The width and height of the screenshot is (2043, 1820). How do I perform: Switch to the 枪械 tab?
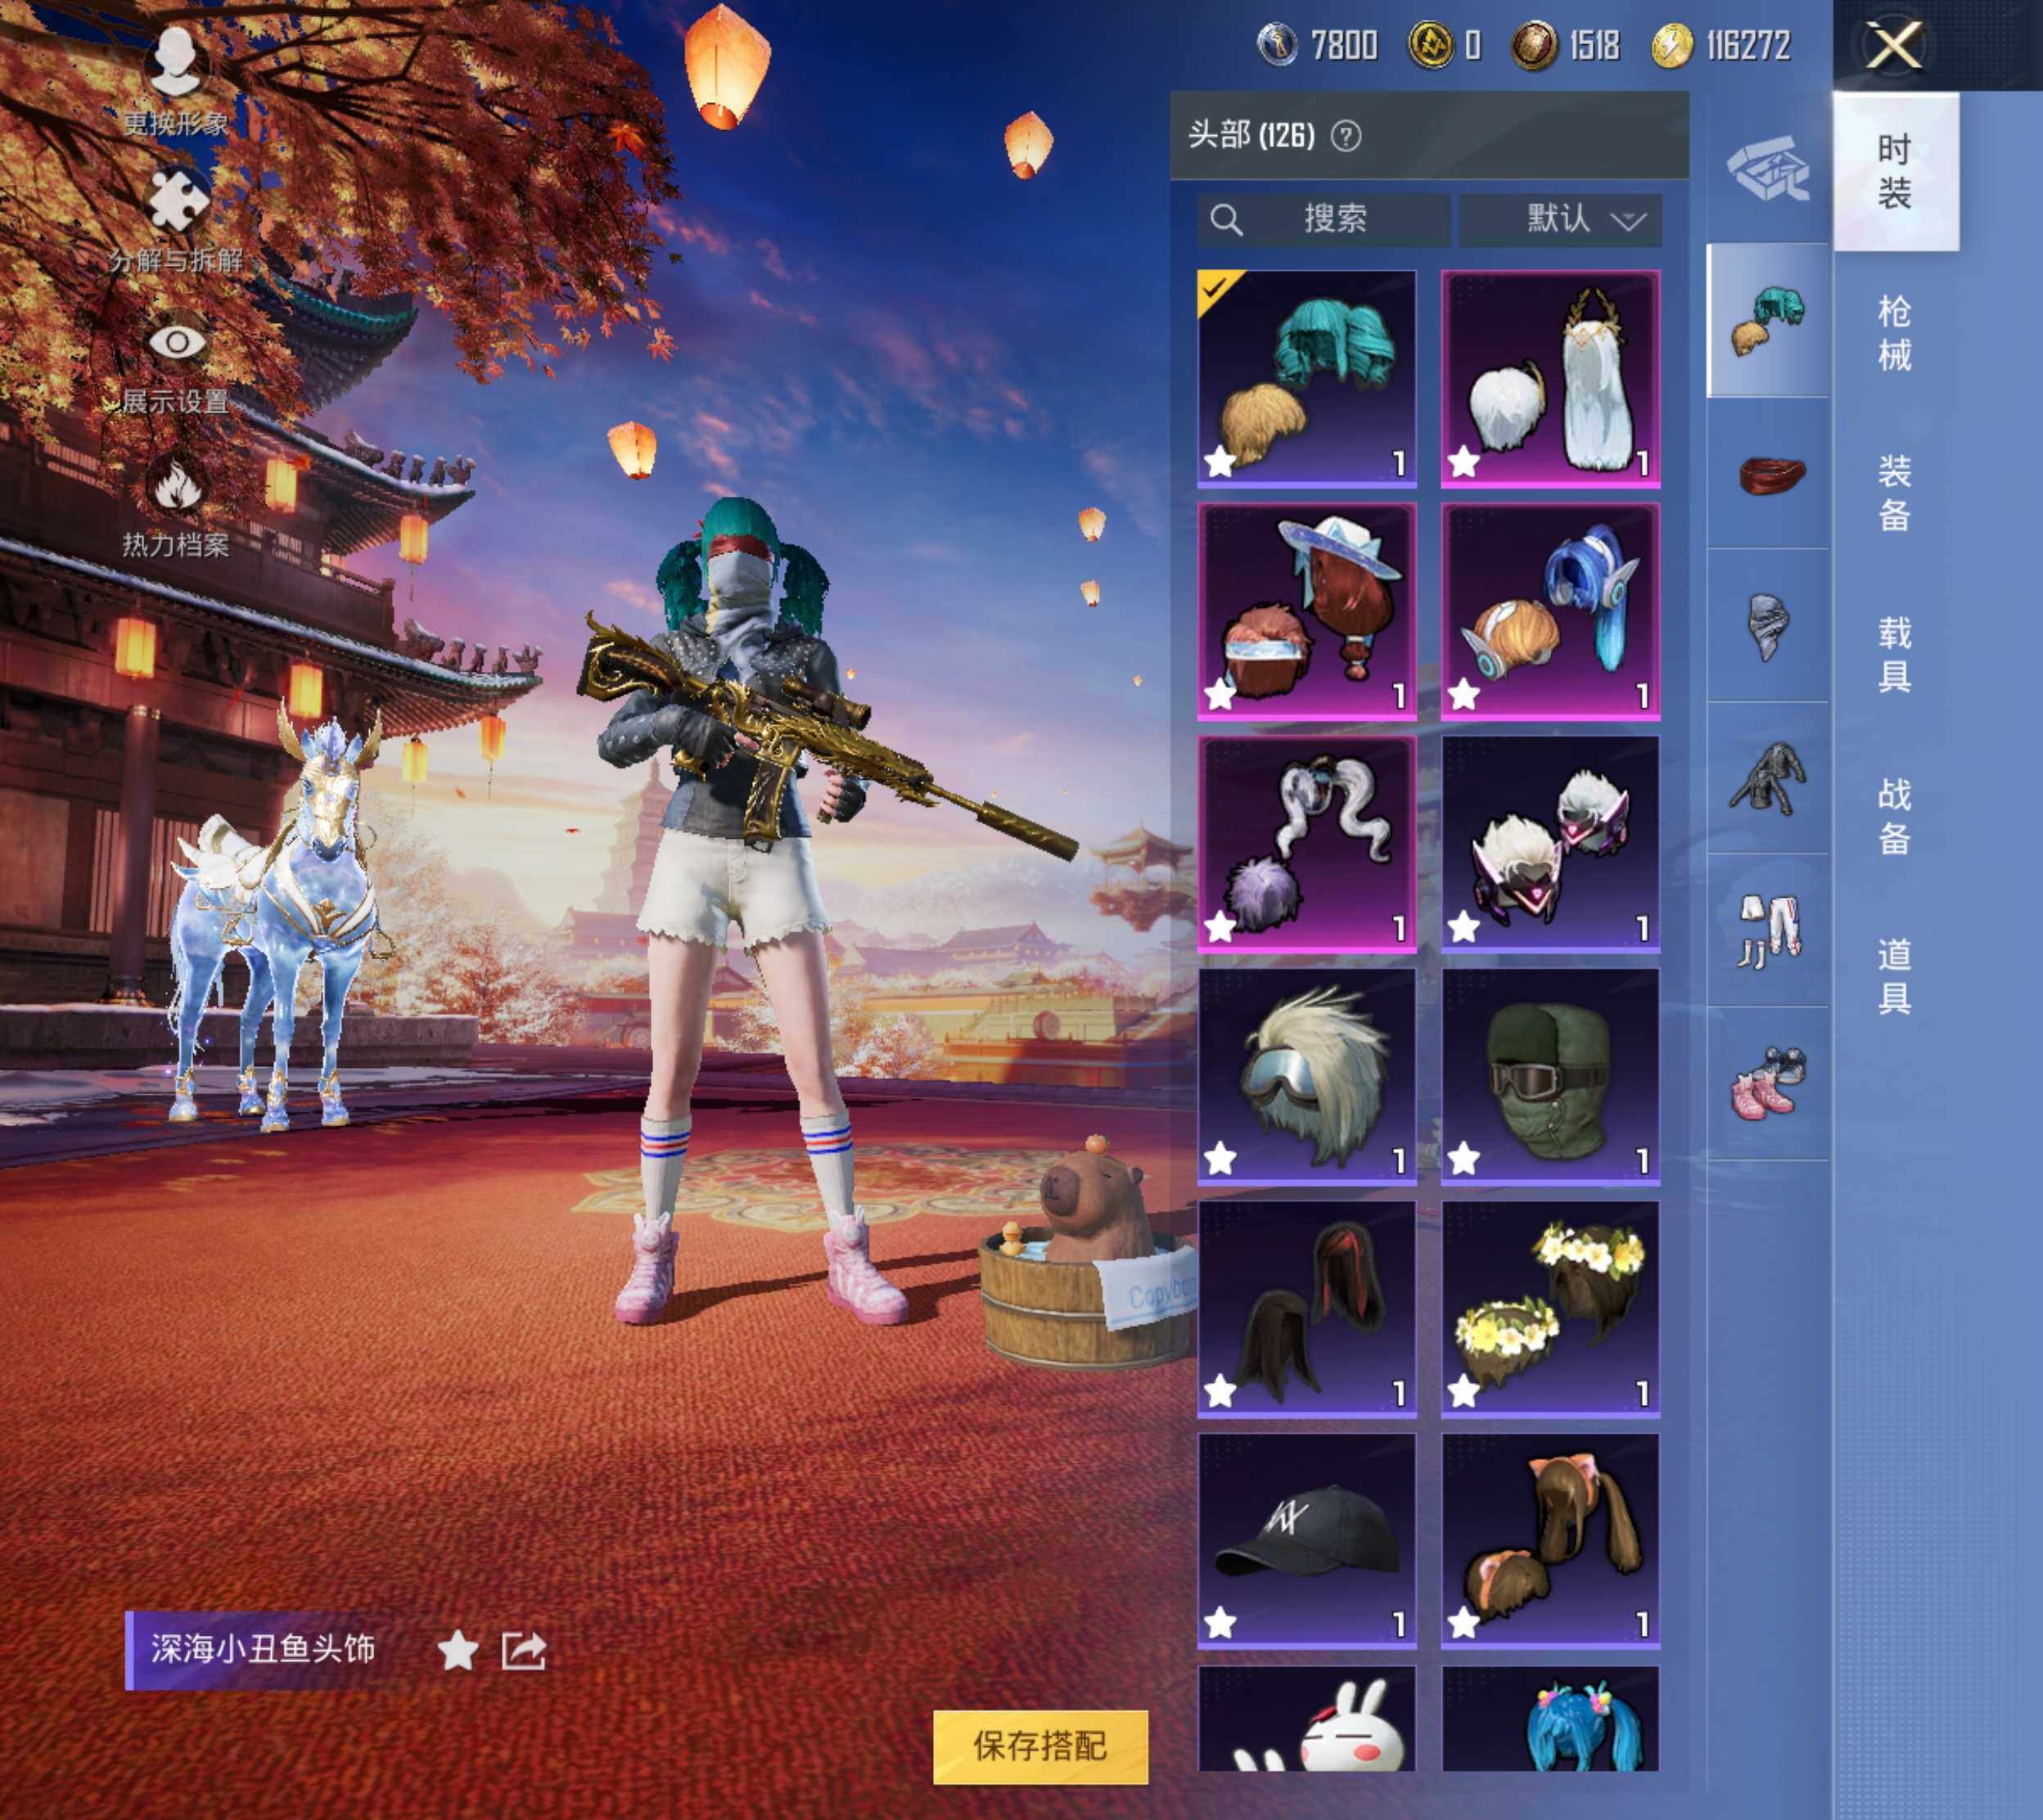1895,333
